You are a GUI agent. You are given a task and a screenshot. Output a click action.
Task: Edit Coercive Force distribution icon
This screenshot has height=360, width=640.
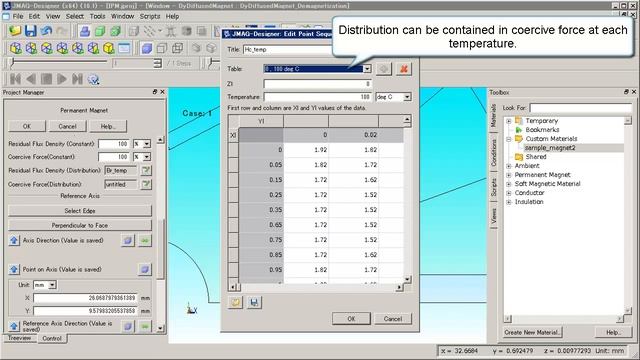pyautogui.click(x=146, y=184)
